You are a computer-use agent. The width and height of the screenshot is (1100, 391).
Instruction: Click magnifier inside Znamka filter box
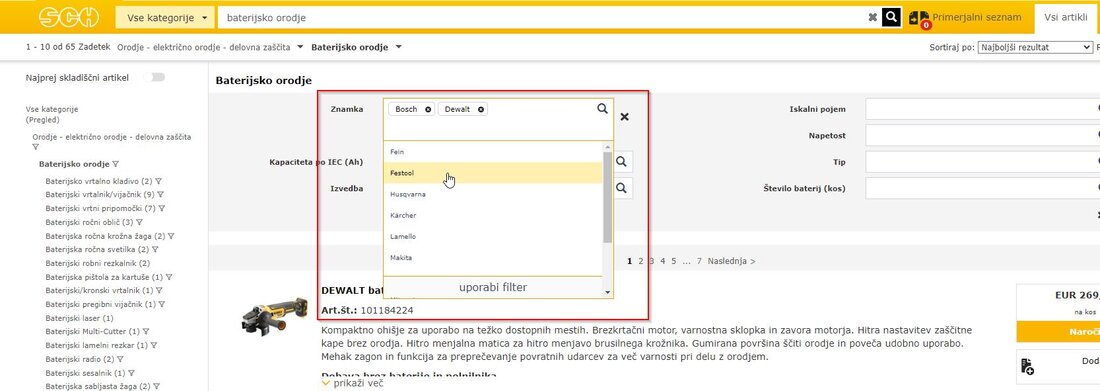click(x=602, y=109)
